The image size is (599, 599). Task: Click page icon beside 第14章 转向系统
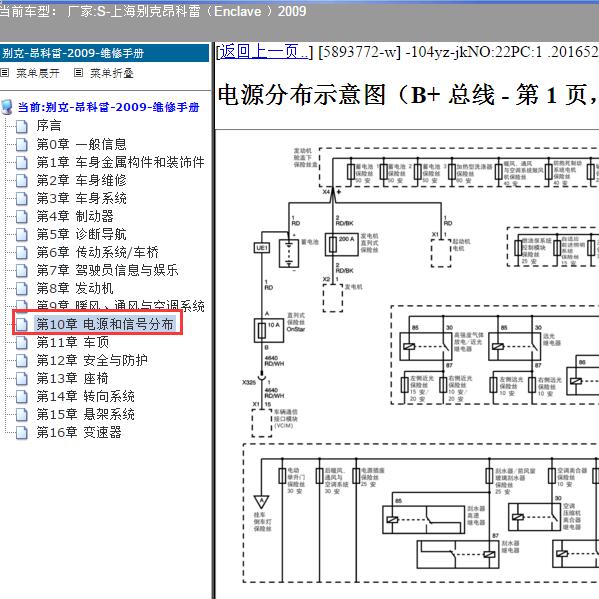(x=22, y=397)
